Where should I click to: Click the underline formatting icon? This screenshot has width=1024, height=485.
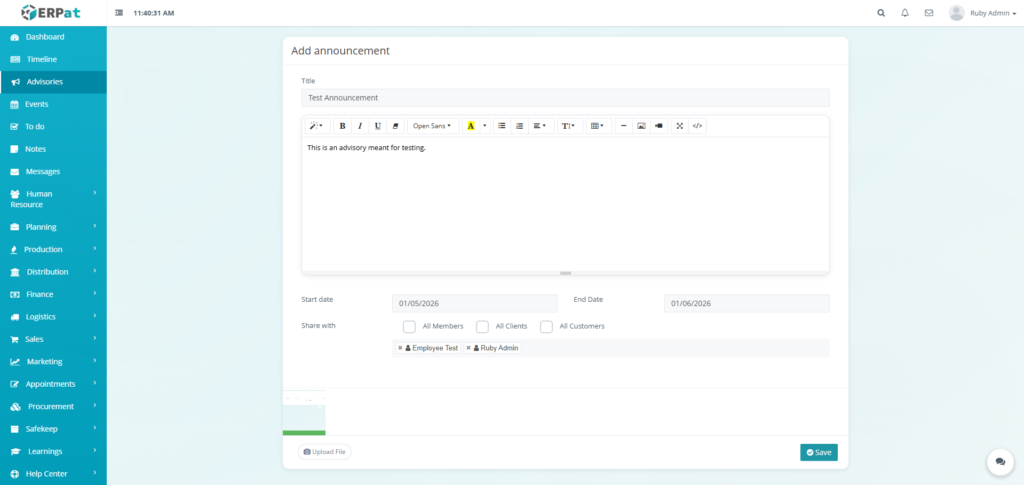pos(377,126)
